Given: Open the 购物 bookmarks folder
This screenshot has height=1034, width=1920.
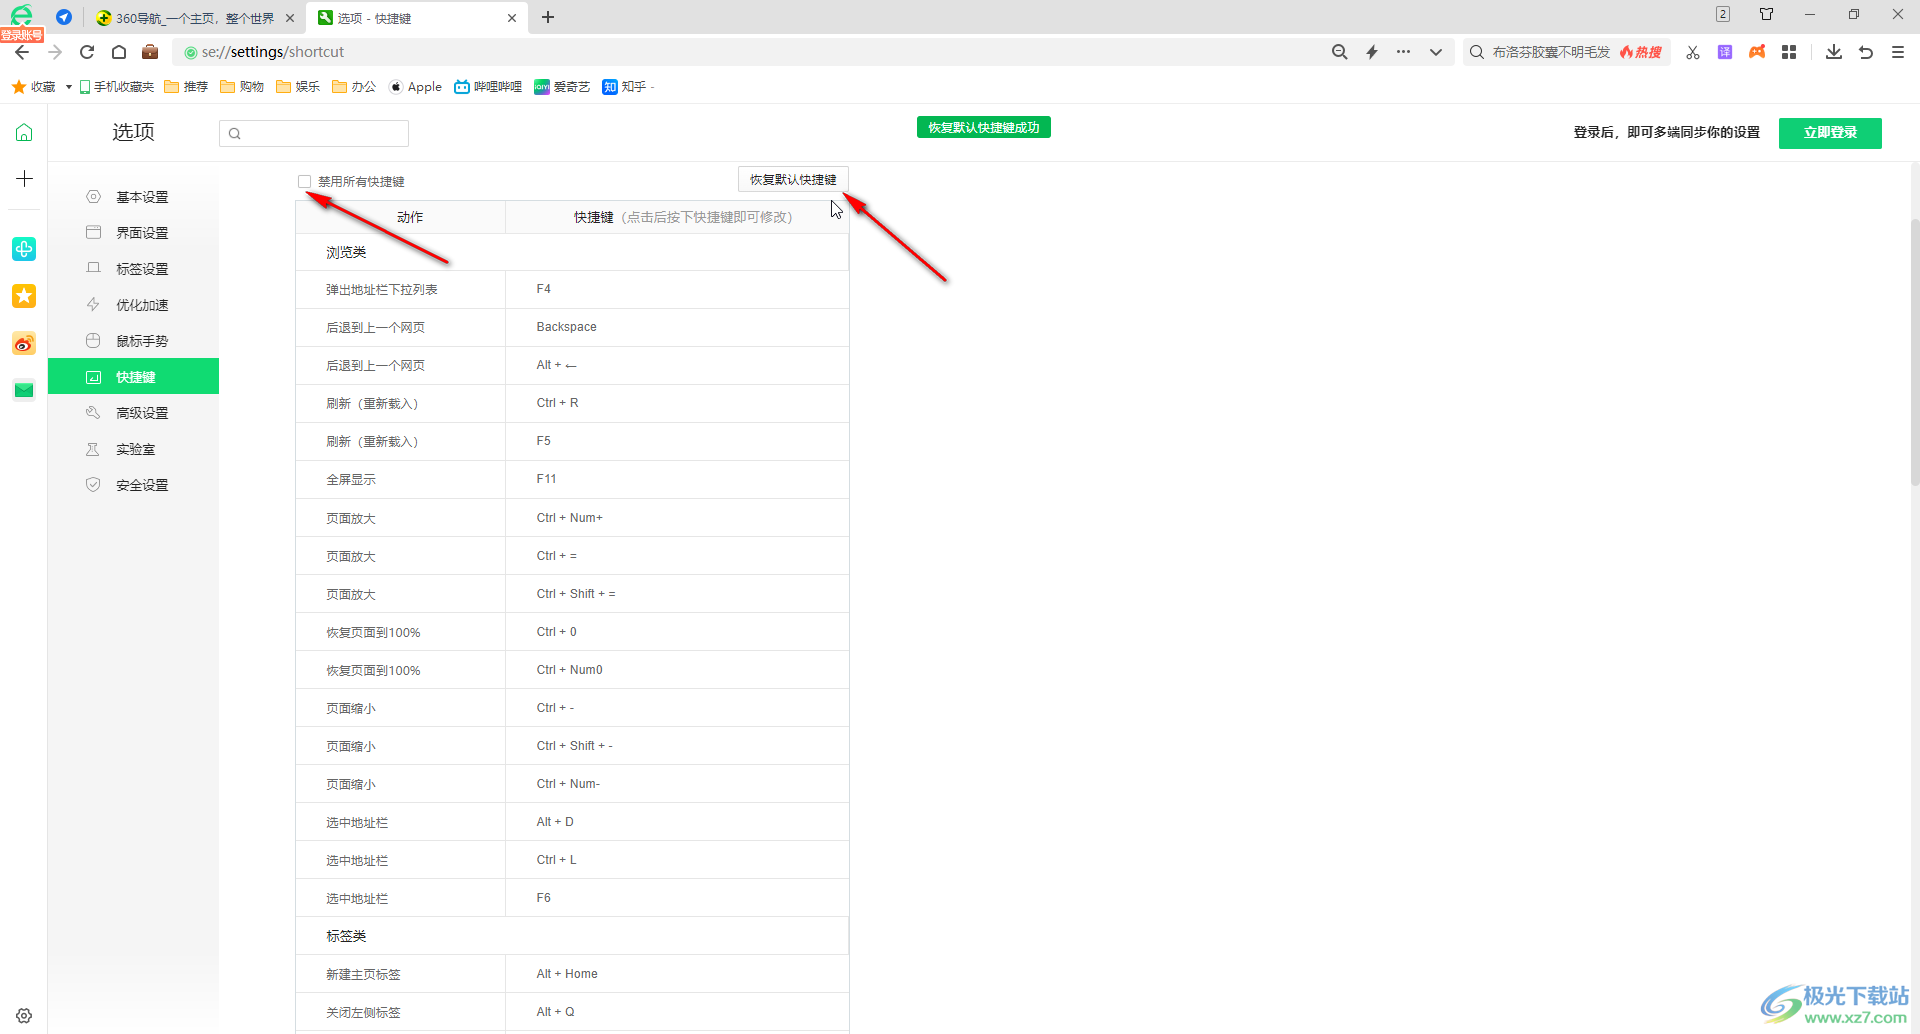Looking at the screenshot, I should click(242, 87).
